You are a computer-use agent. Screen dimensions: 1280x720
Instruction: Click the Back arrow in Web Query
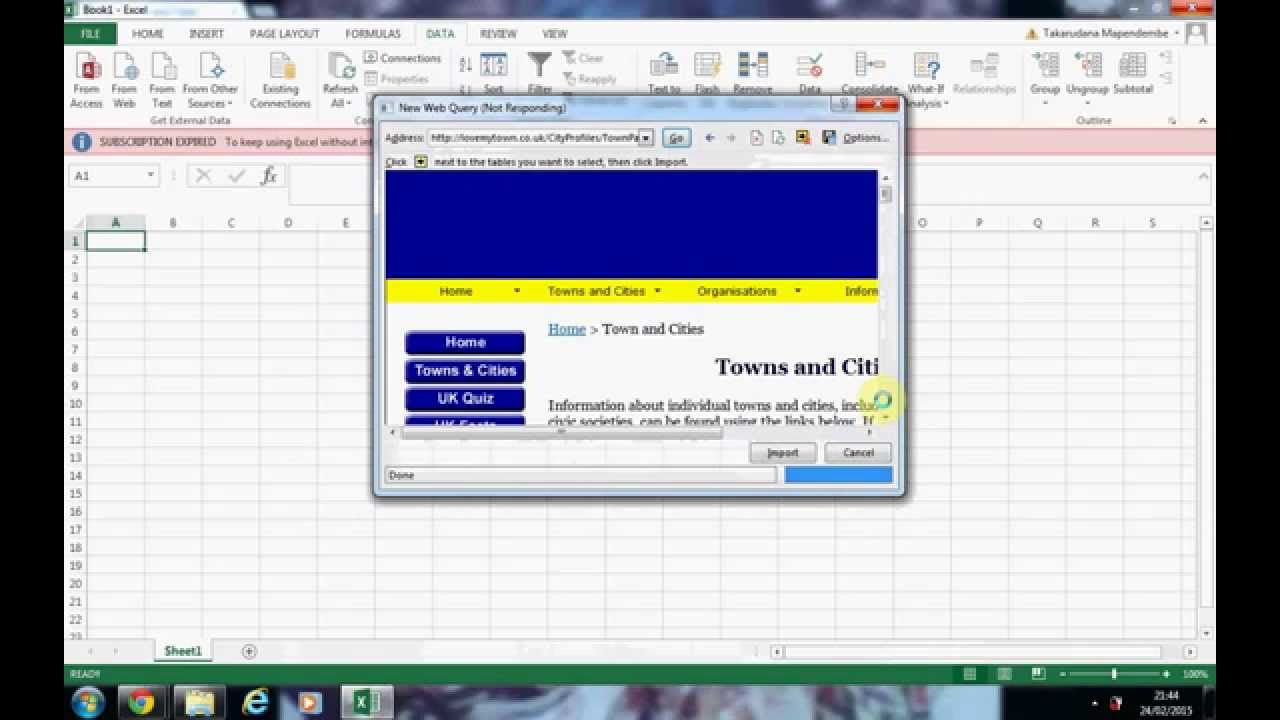pyautogui.click(x=710, y=138)
